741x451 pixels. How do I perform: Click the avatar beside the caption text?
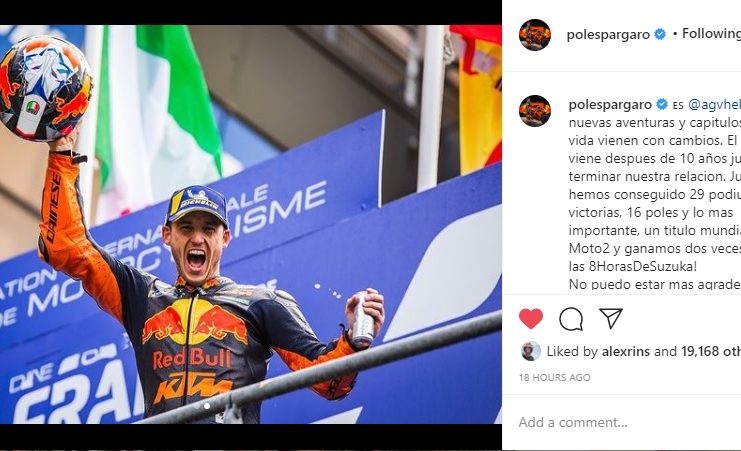point(535,110)
